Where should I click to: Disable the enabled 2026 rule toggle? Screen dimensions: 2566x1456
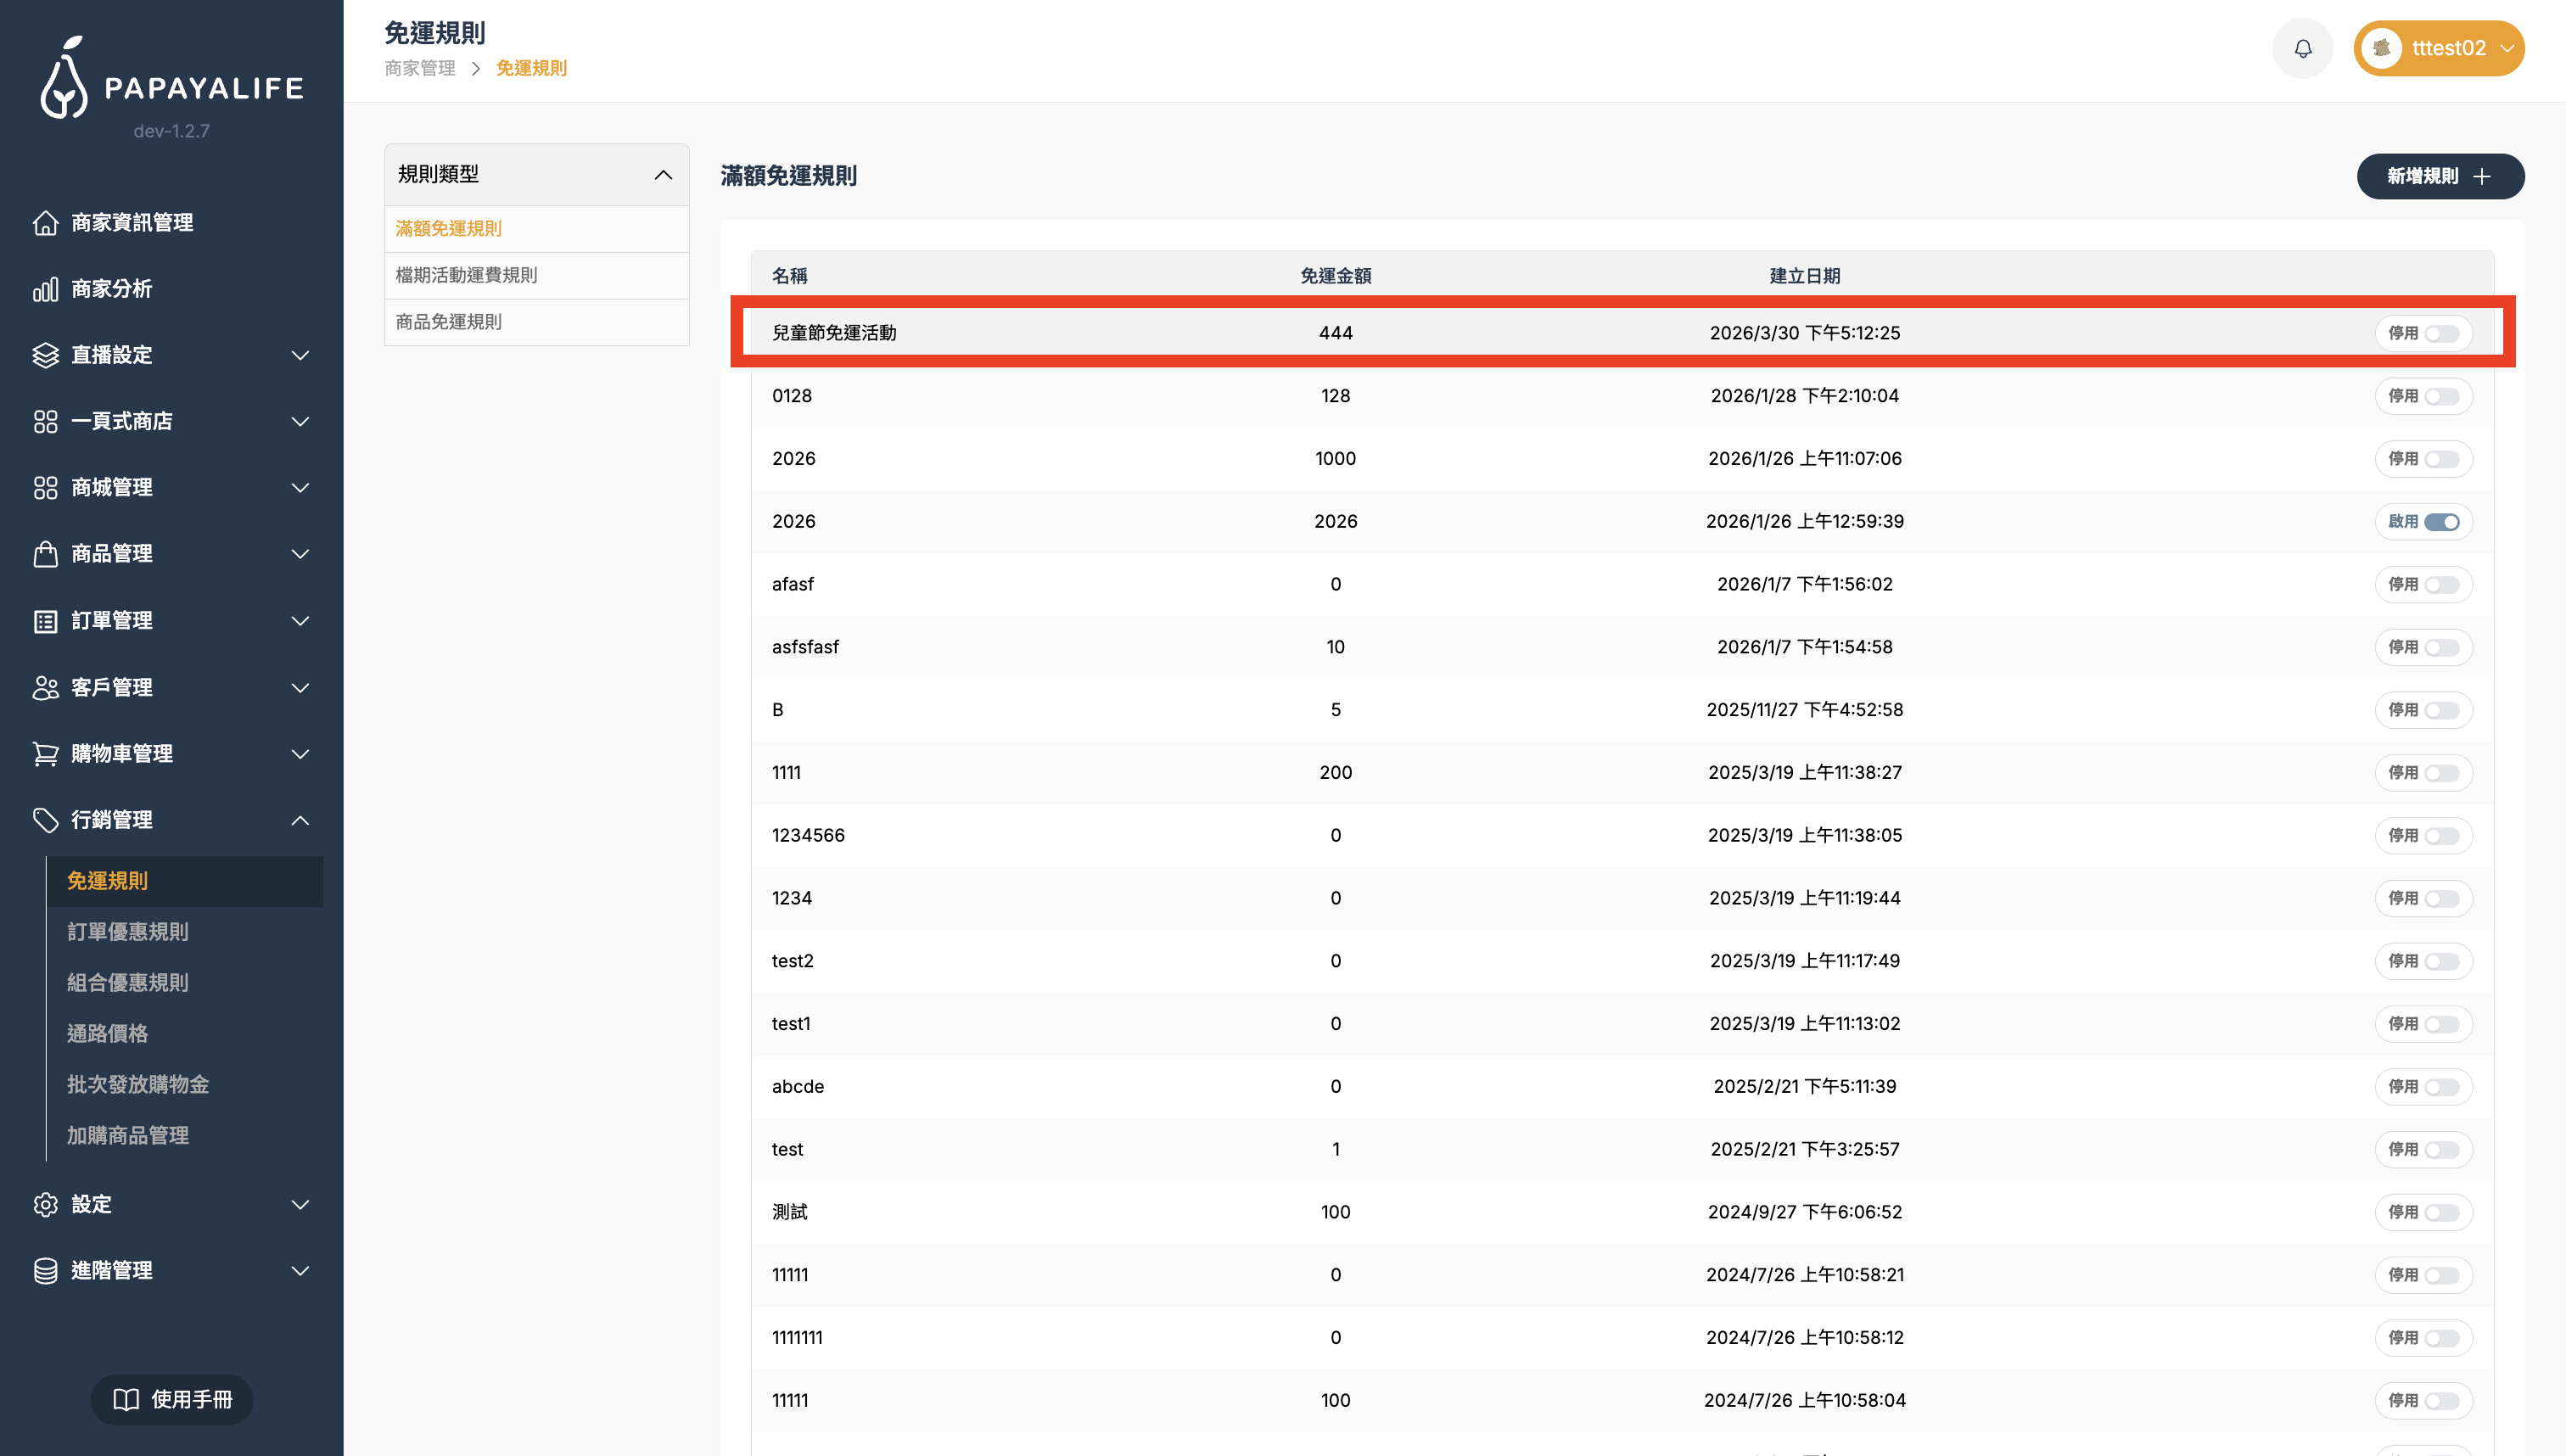(x=2441, y=521)
